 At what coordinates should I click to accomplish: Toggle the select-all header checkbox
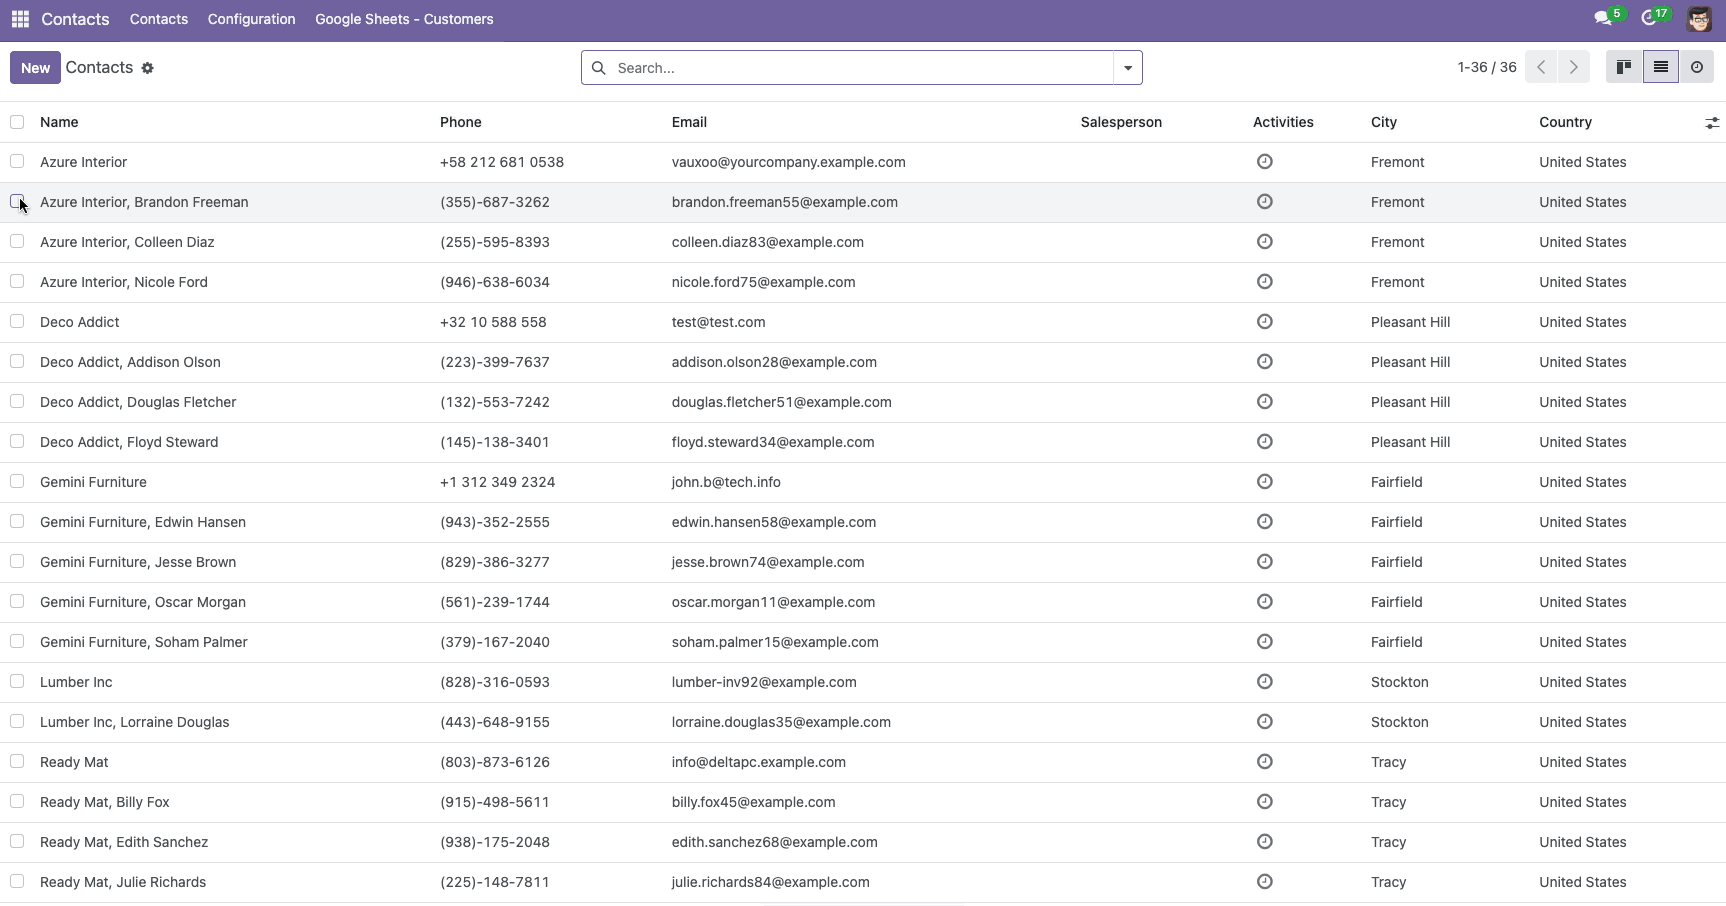pyautogui.click(x=17, y=122)
